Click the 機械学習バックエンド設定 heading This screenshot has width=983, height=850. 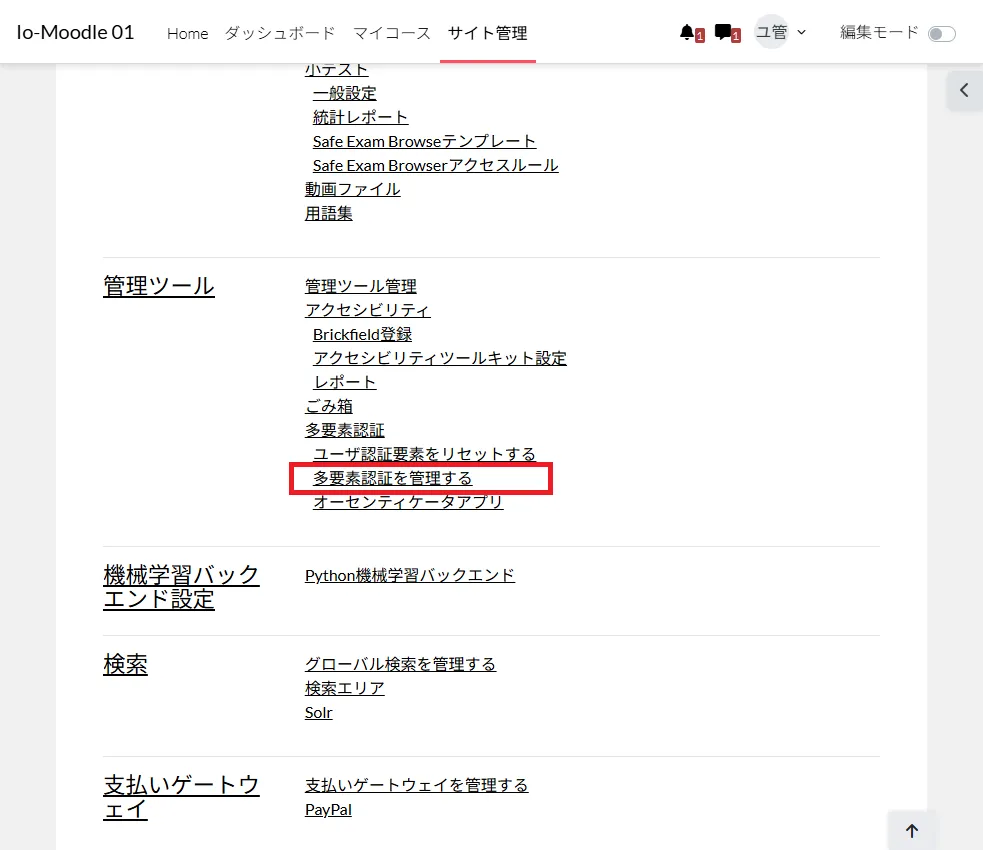[x=181, y=587]
